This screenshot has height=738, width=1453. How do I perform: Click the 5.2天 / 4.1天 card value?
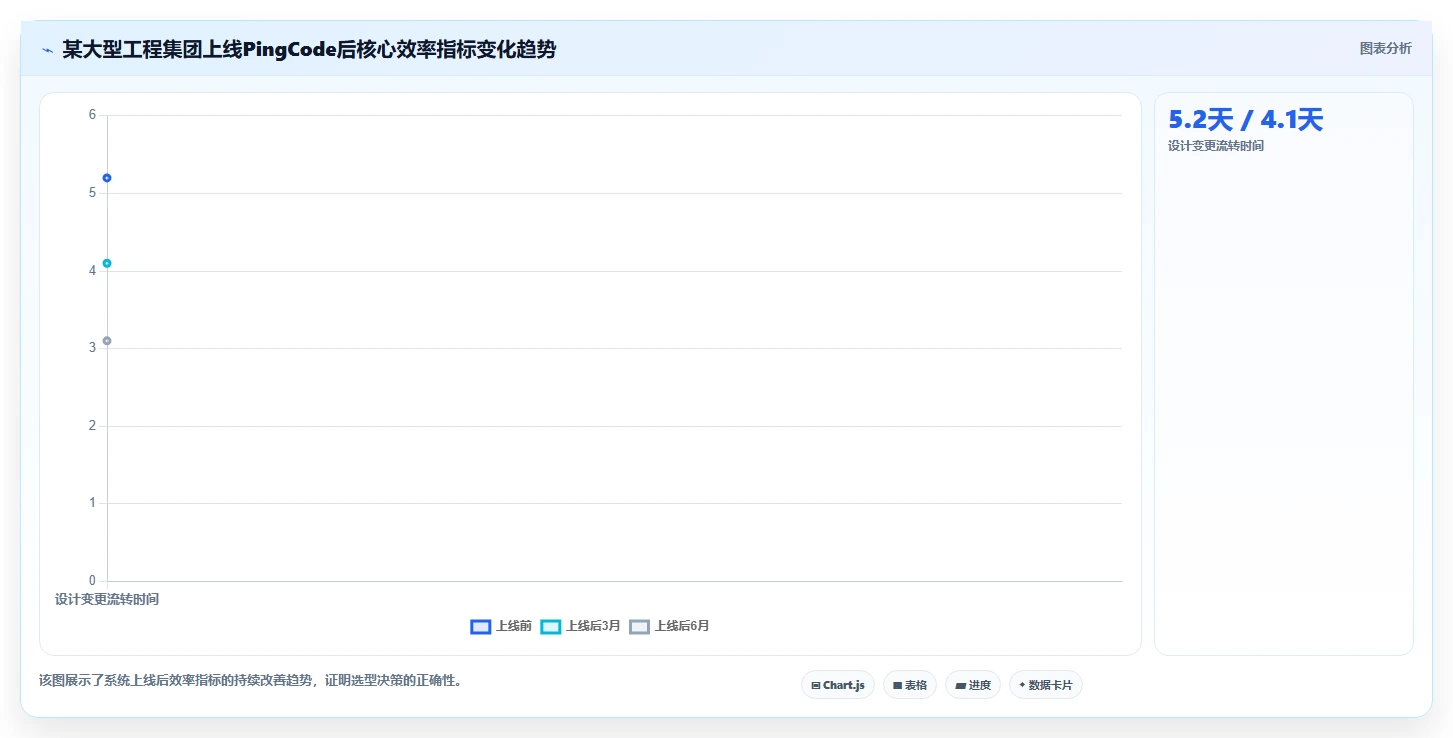[1245, 120]
